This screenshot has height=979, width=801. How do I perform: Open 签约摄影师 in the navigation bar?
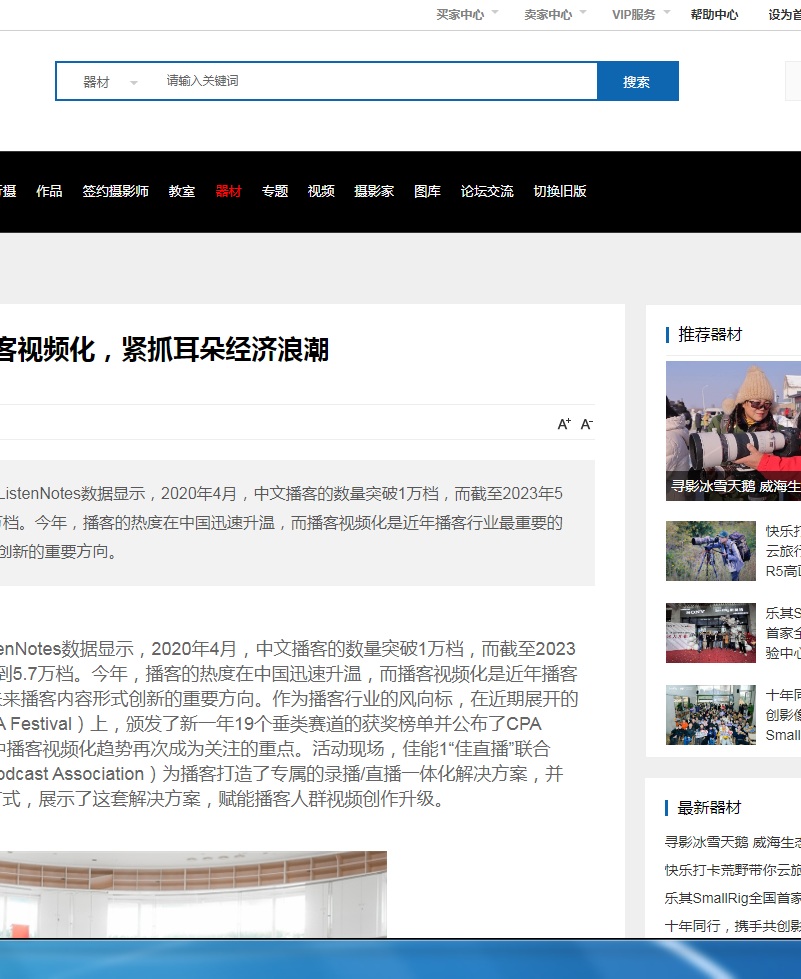coord(115,191)
